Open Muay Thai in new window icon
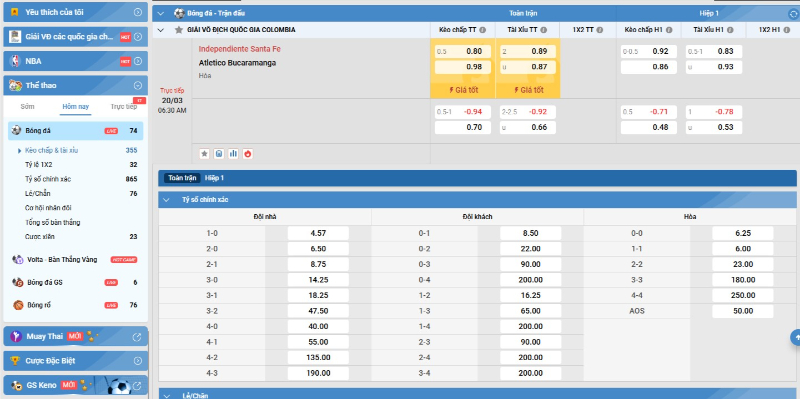The image size is (800, 399). [137, 337]
